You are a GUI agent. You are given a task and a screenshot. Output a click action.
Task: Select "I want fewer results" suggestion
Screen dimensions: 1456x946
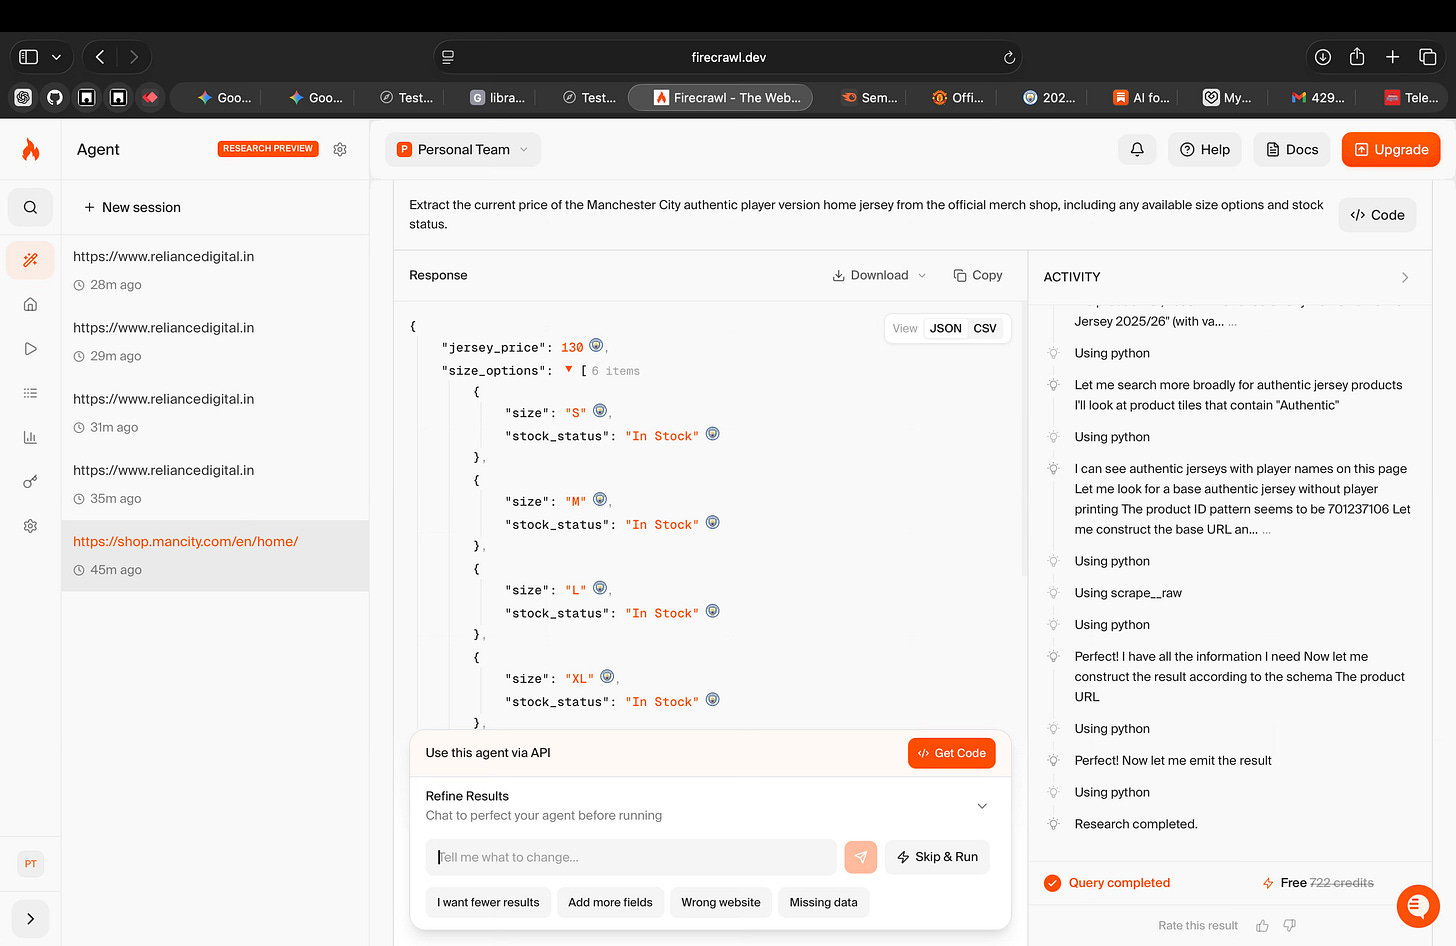coord(488,902)
